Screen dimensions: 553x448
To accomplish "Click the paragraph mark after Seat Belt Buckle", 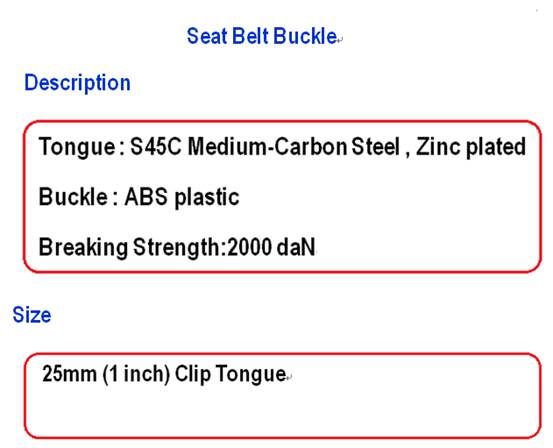I will (340, 40).
